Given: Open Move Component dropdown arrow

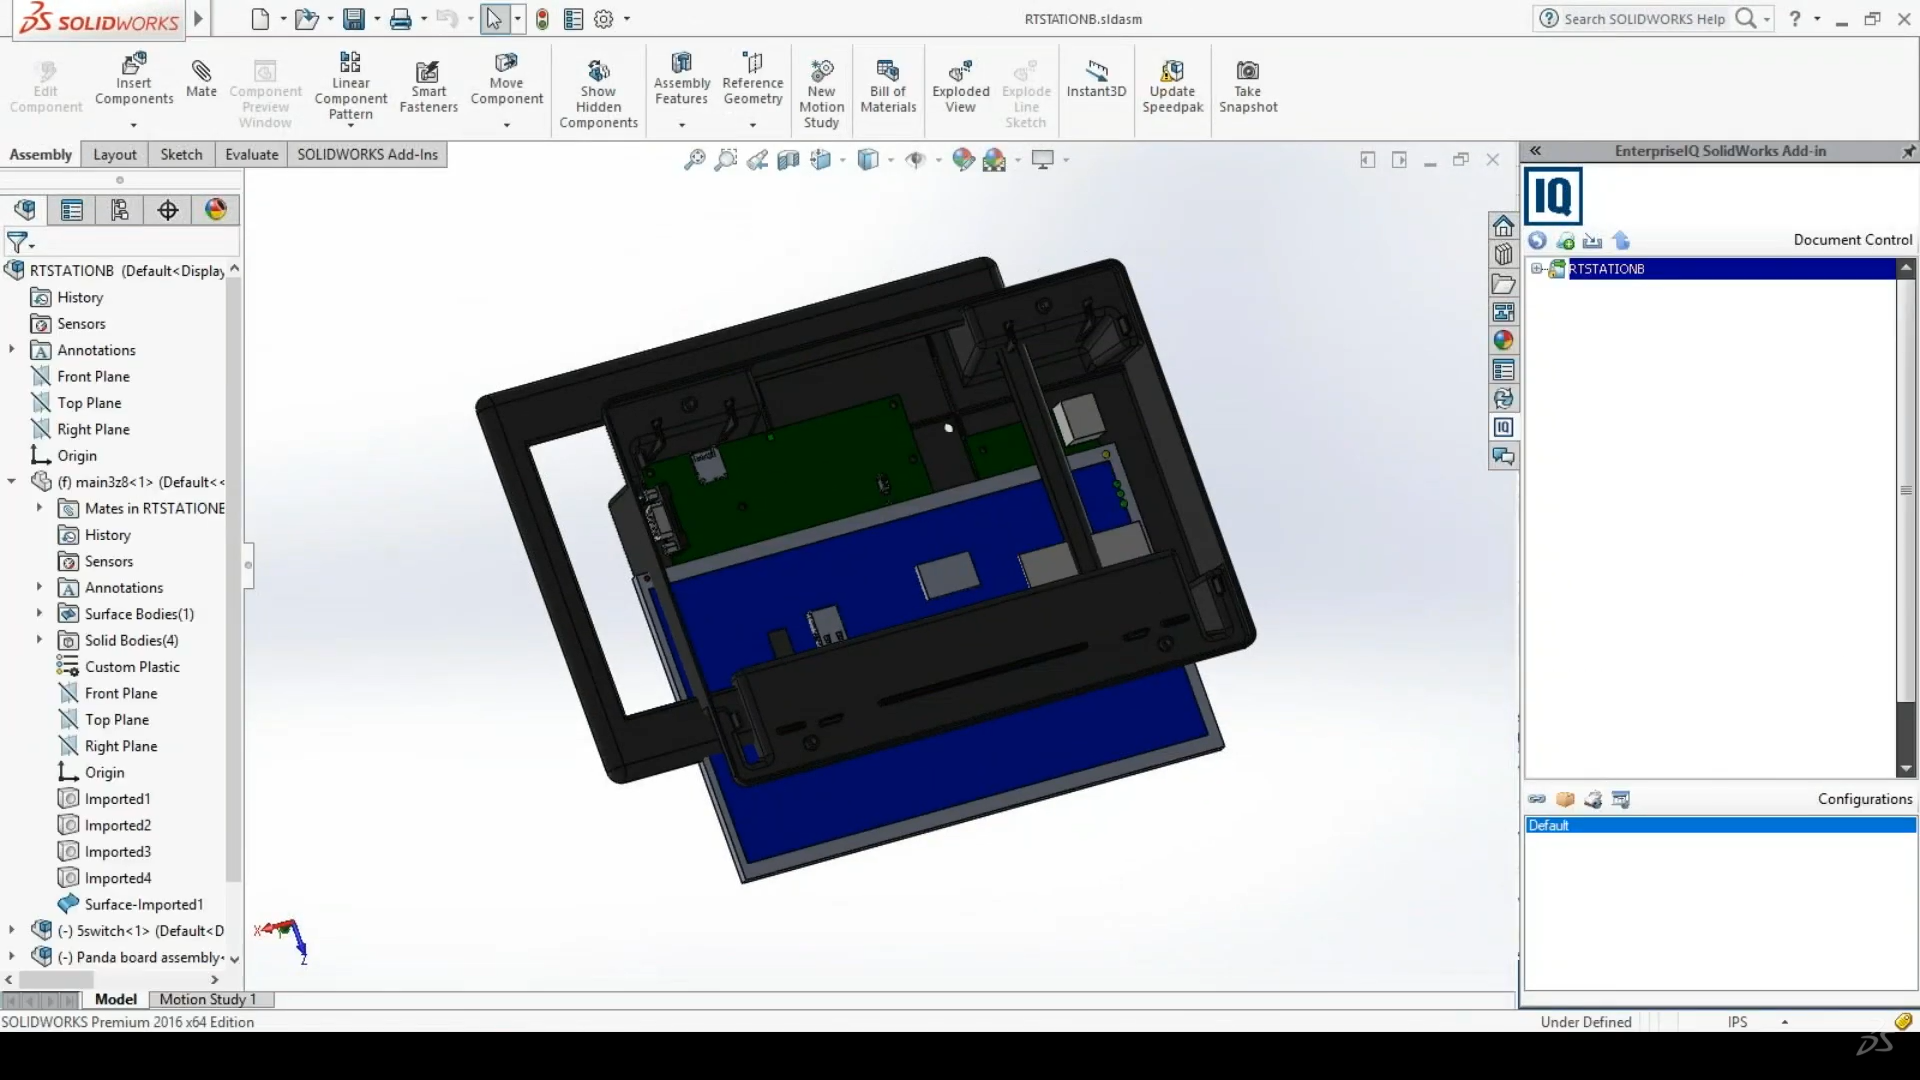Looking at the screenshot, I should (506, 125).
